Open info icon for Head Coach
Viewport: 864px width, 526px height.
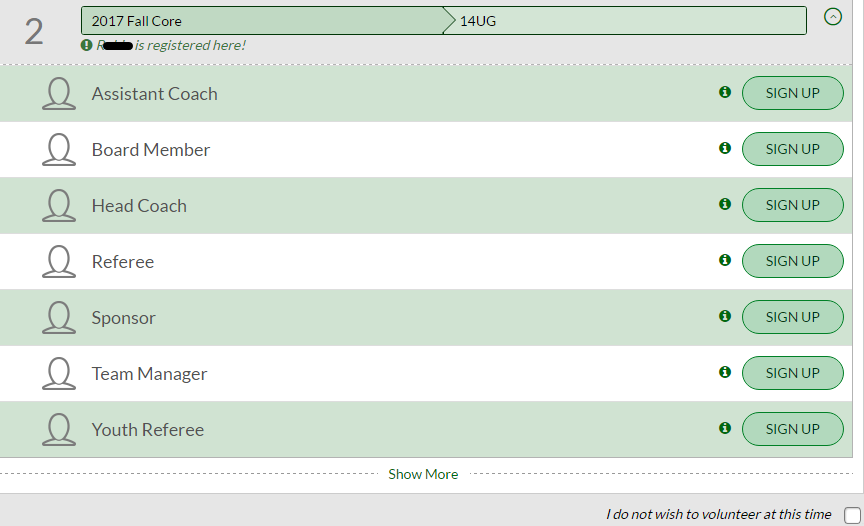click(x=725, y=204)
